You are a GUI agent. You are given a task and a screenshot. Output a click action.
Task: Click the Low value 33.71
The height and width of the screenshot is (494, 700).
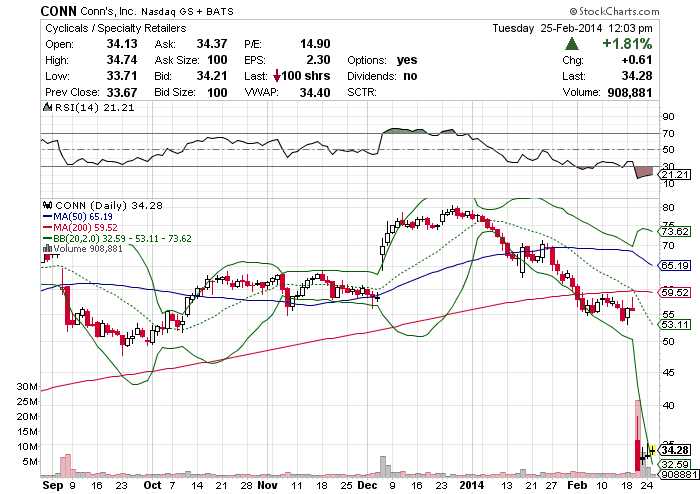pyautogui.click(x=122, y=76)
